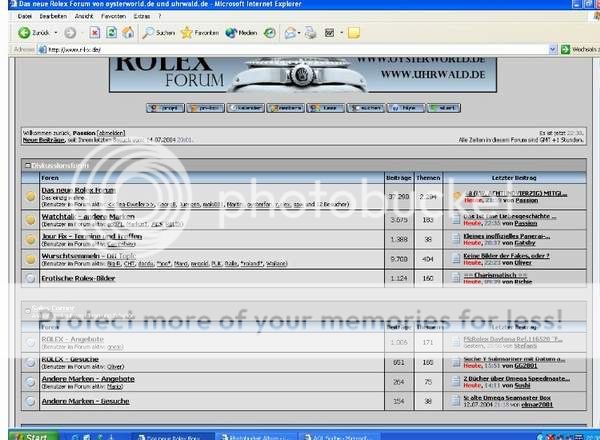
Task: Click status icon beside Andere Marken - Angebote
Action: (30, 382)
